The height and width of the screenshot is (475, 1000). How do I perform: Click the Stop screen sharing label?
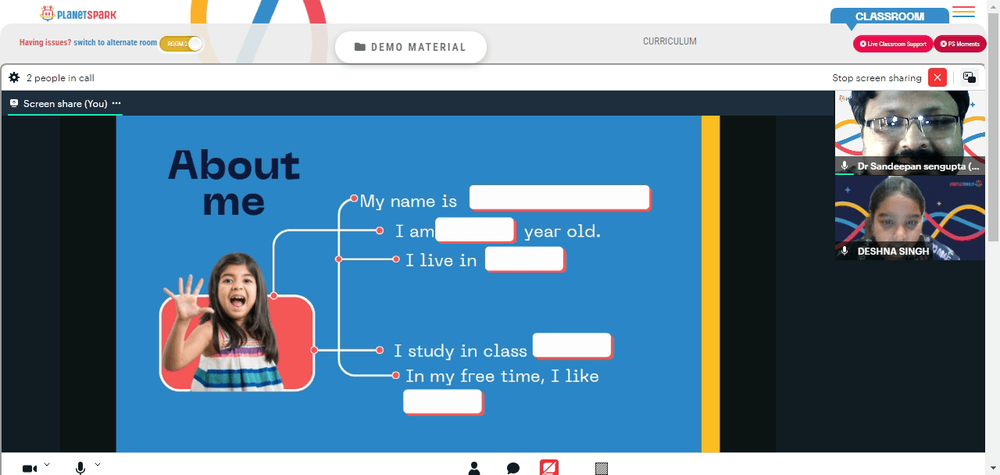pyautogui.click(x=876, y=78)
